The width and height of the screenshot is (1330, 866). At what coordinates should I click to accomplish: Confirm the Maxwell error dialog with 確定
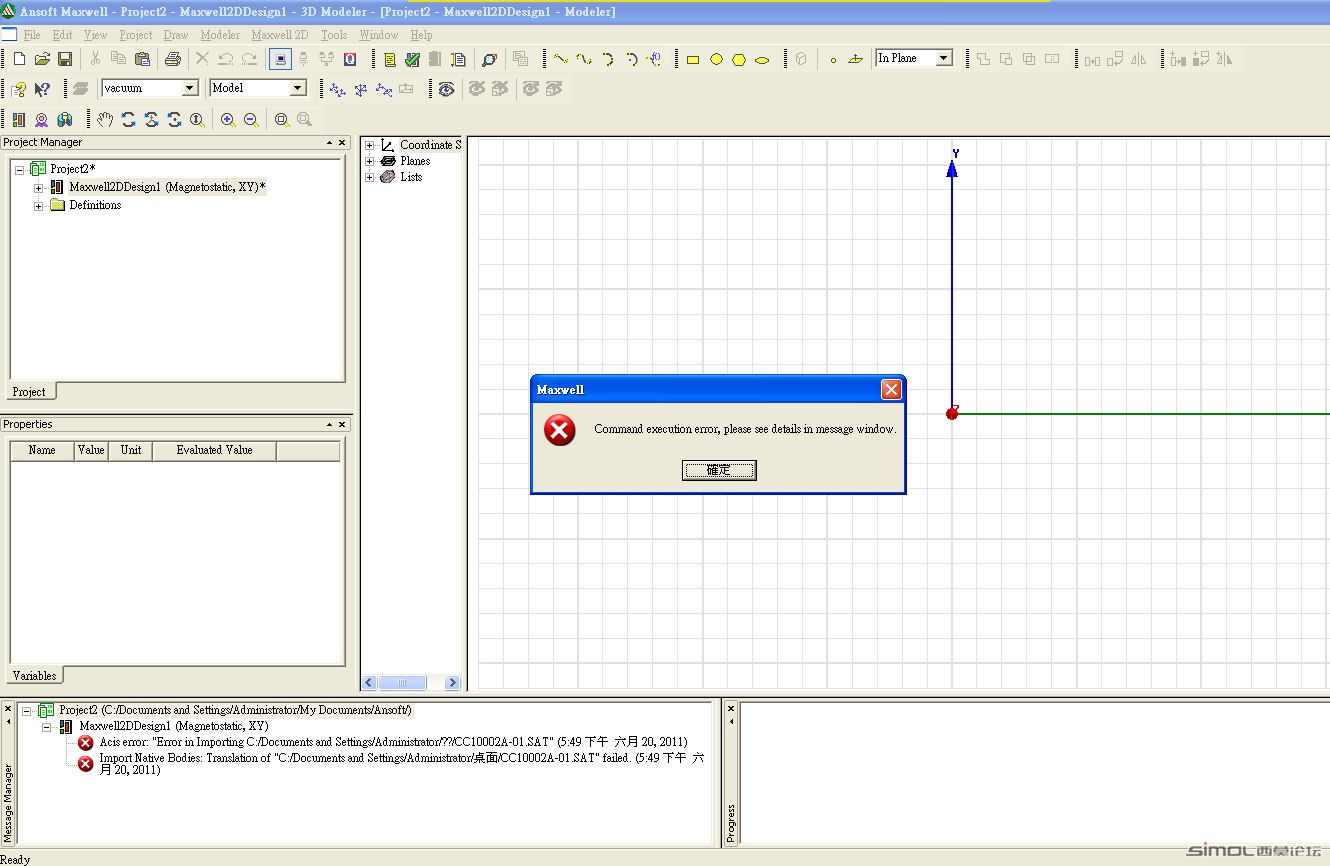pyautogui.click(x=719, y=470)
